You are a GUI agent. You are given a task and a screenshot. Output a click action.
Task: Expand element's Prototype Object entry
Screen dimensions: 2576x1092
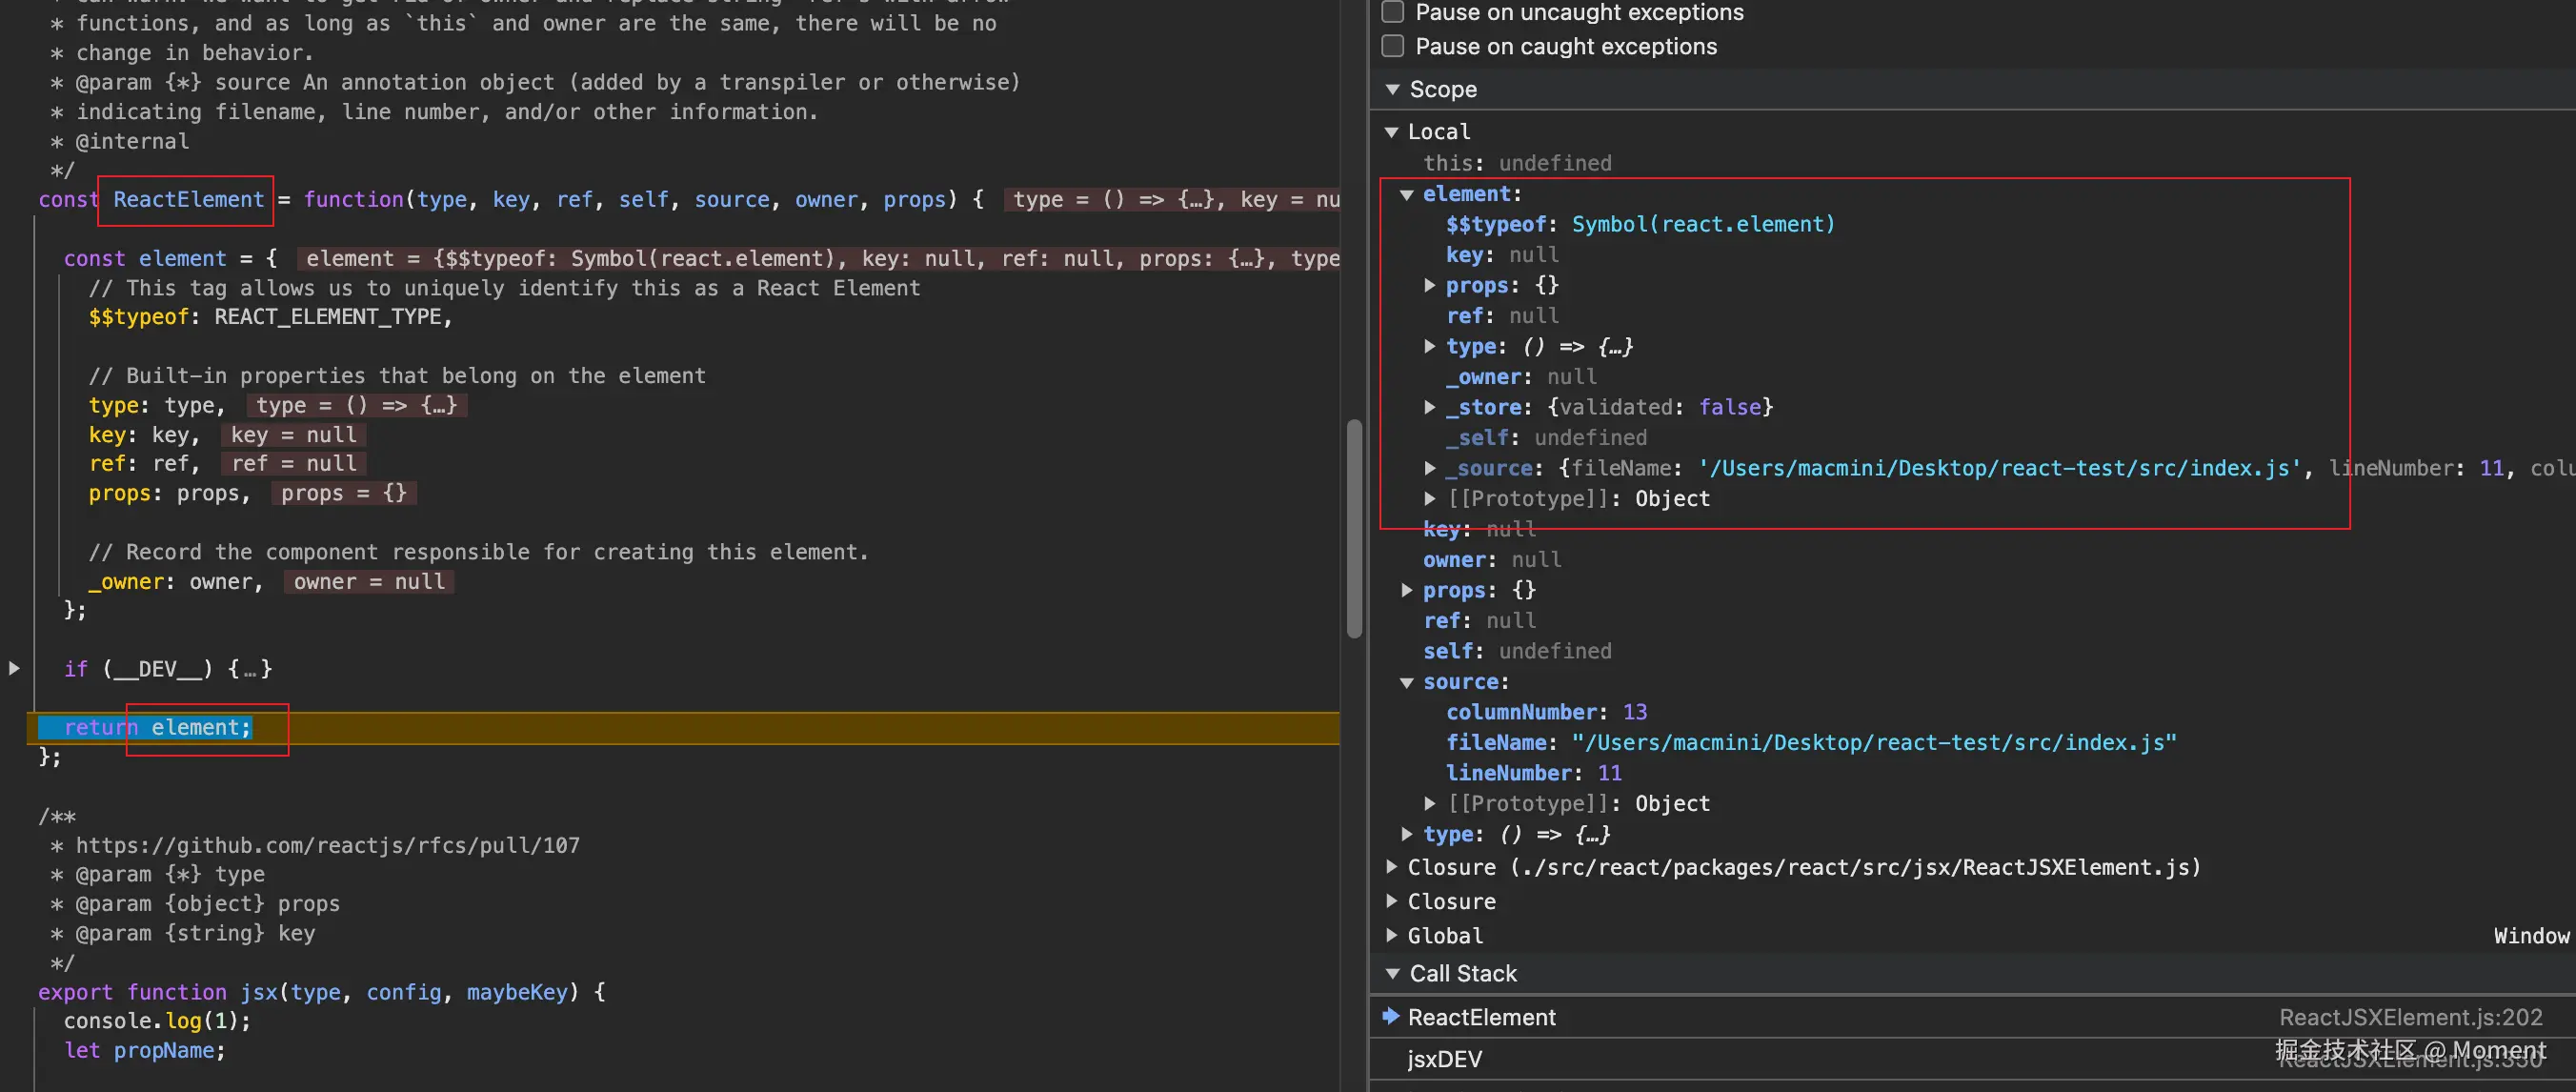[x=1430, y=498]
